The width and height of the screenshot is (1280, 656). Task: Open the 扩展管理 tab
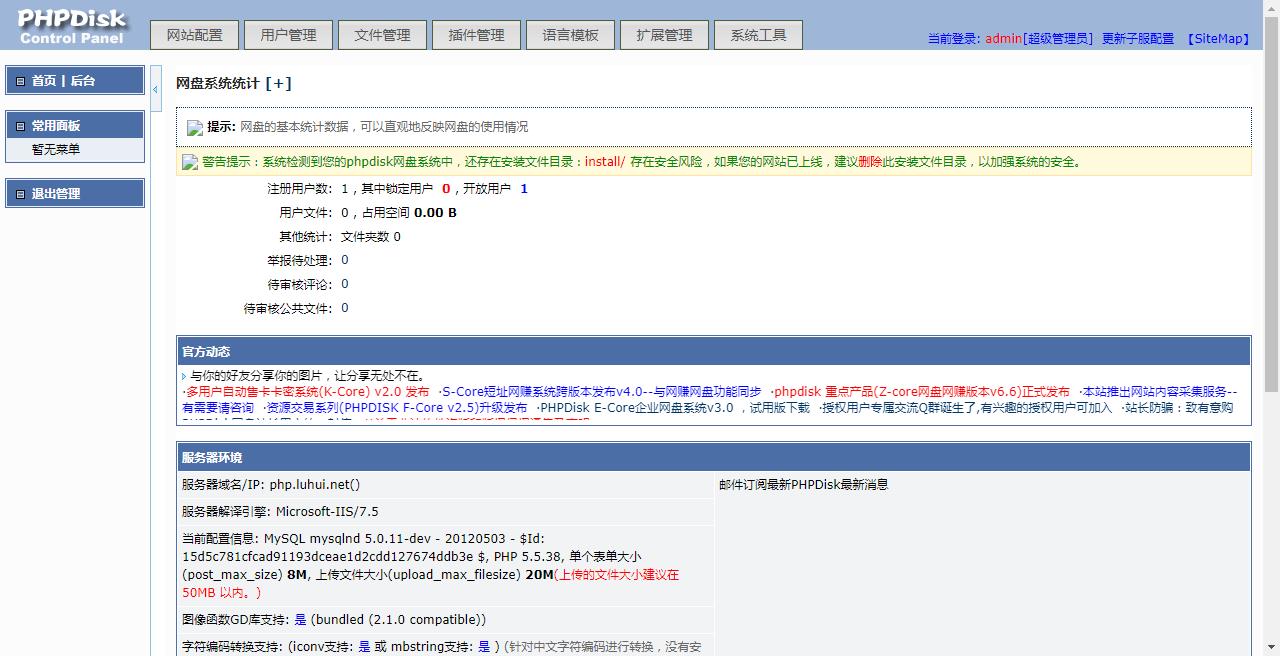(664, 35)
